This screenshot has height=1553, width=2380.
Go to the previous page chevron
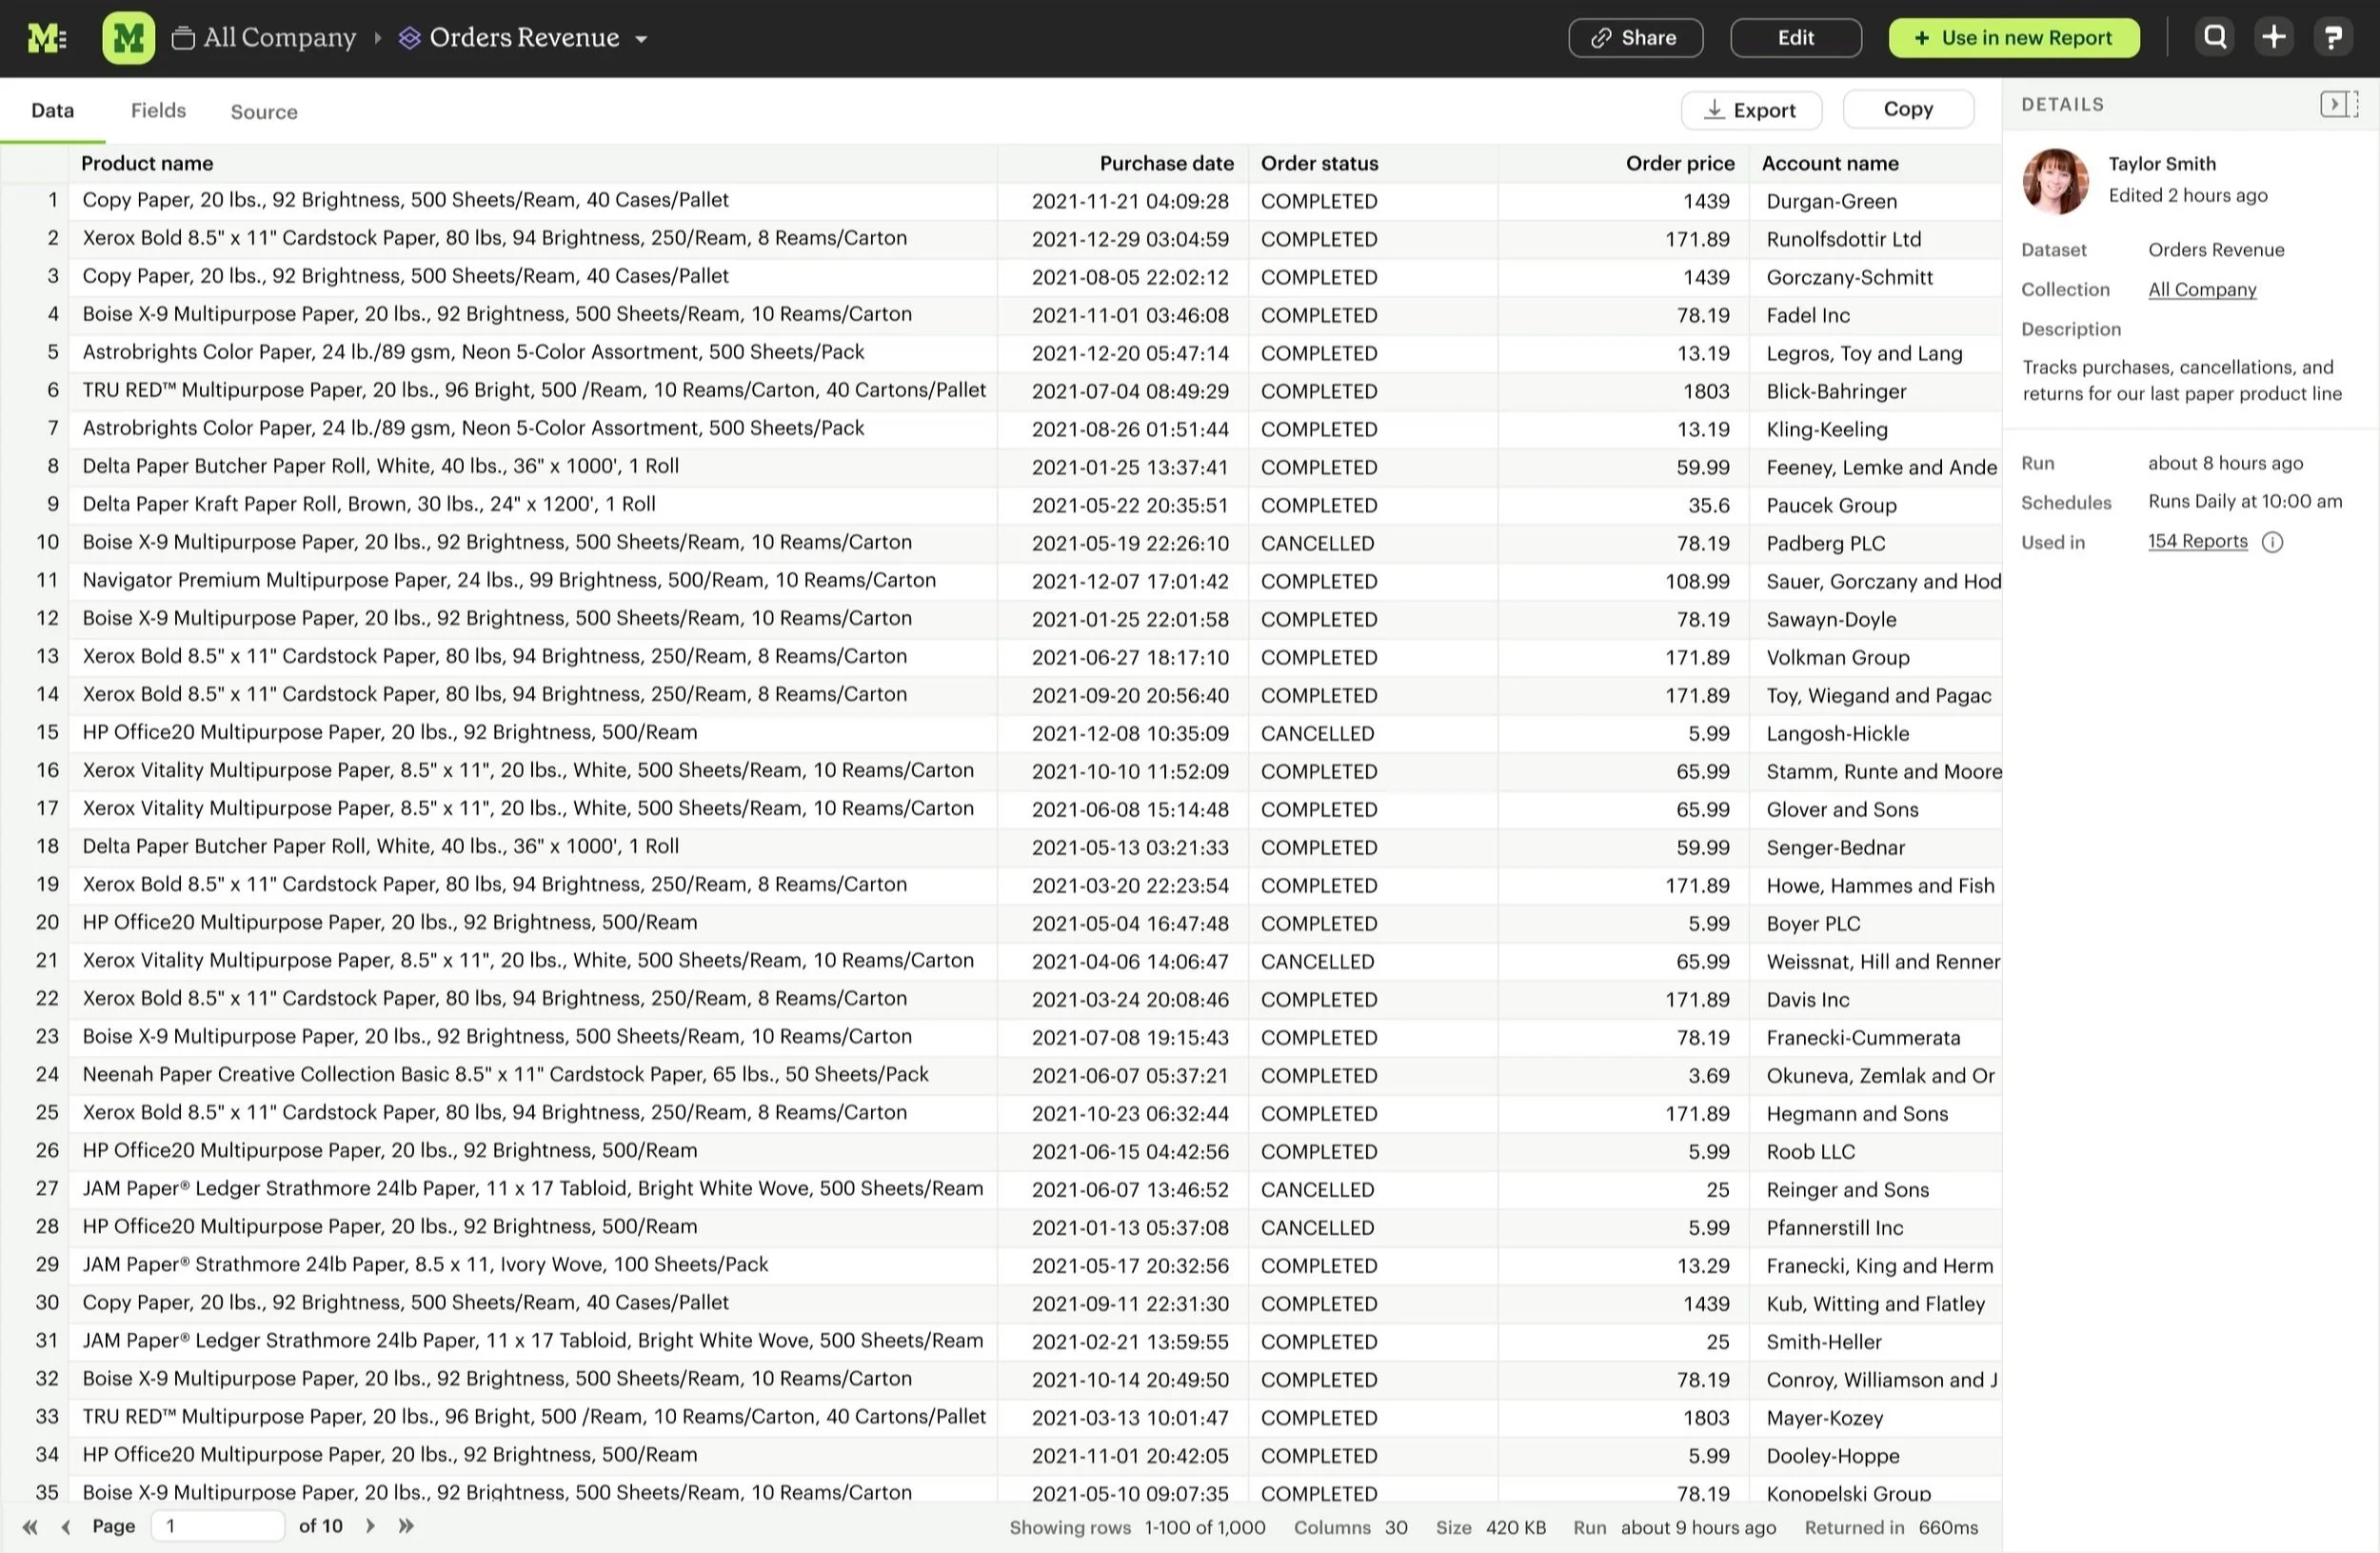point(66,1526)
